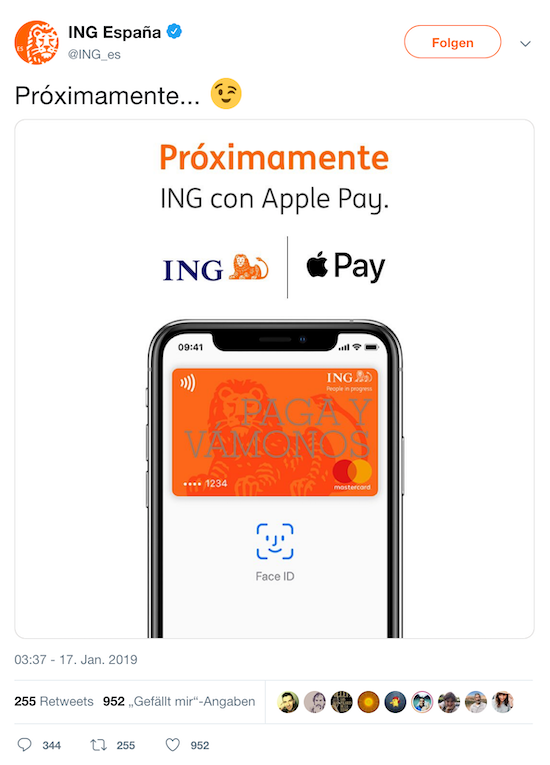550x765 pixels.
Task: Click the first liker avatar
Action: coord(288,702)
